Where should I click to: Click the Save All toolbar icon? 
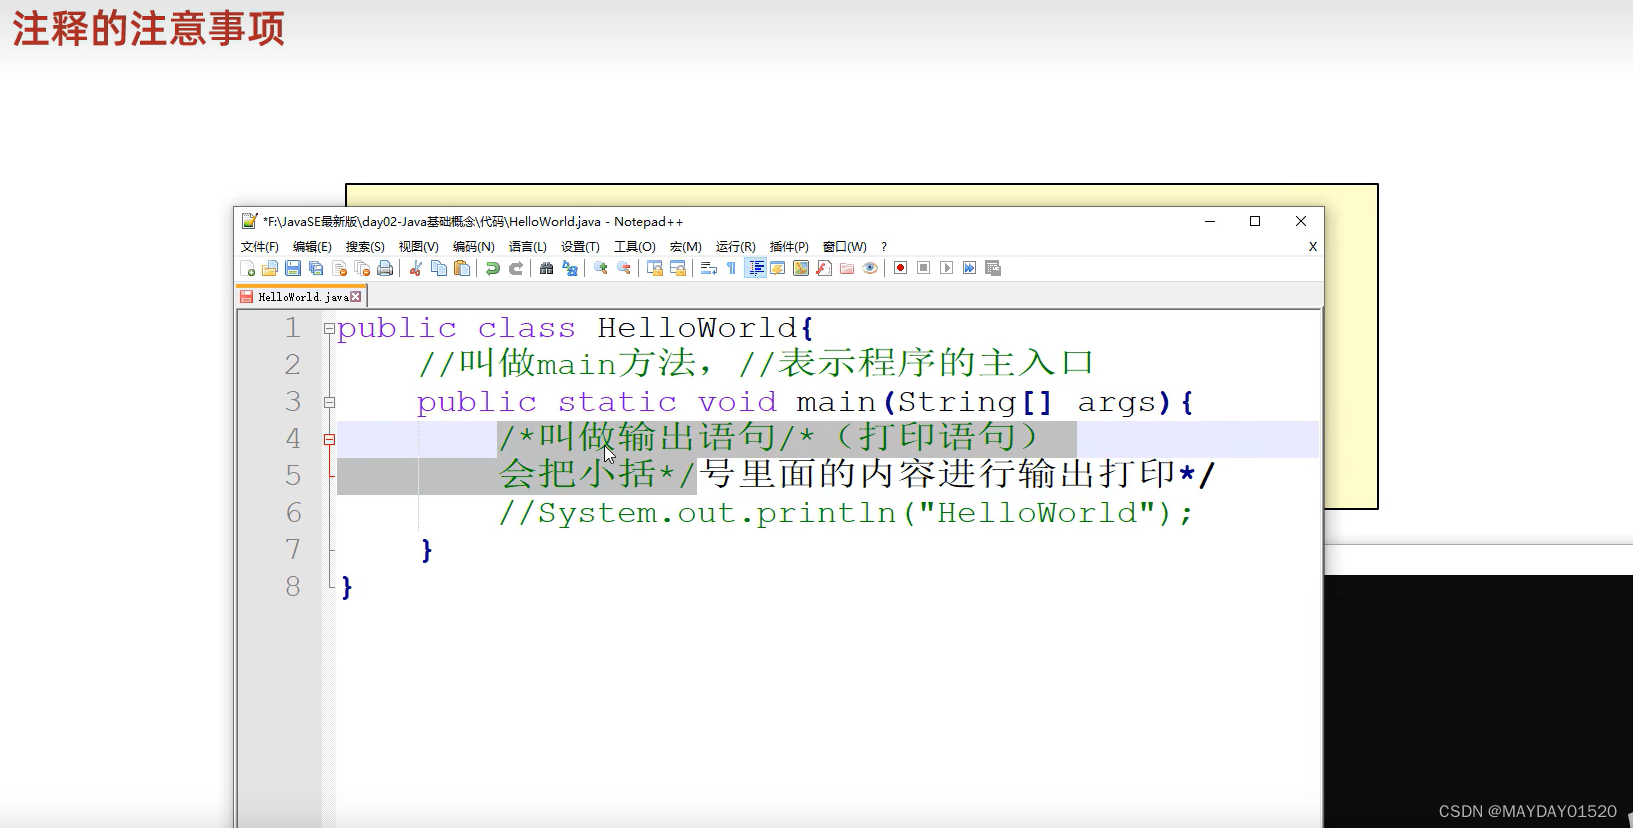tap(316, 268)
